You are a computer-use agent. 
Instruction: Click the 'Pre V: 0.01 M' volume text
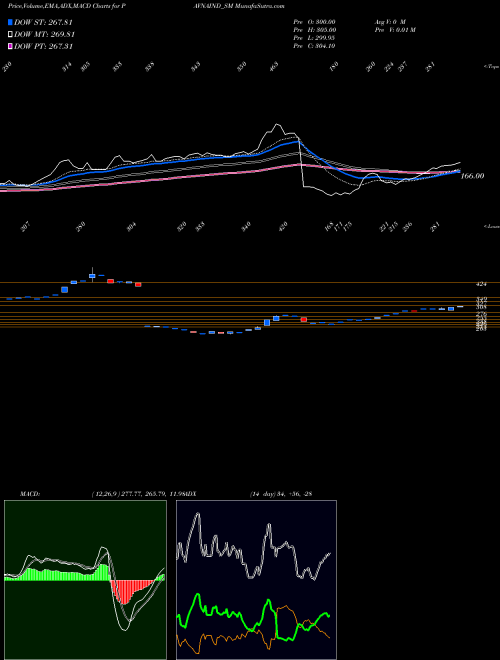[x=394, y=30]
